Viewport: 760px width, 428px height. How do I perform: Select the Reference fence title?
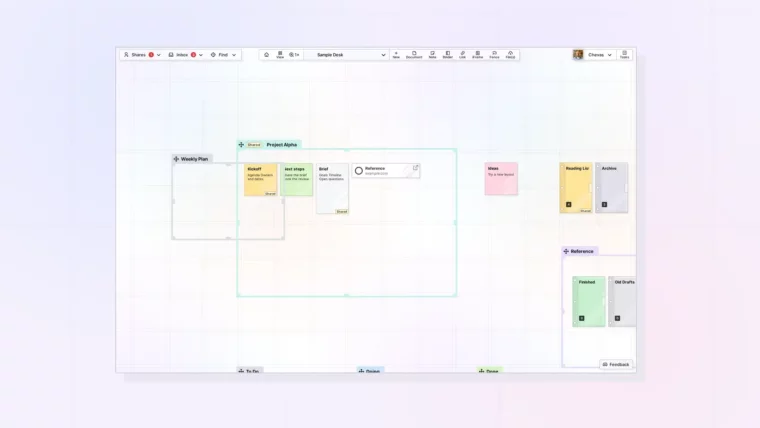582,252
